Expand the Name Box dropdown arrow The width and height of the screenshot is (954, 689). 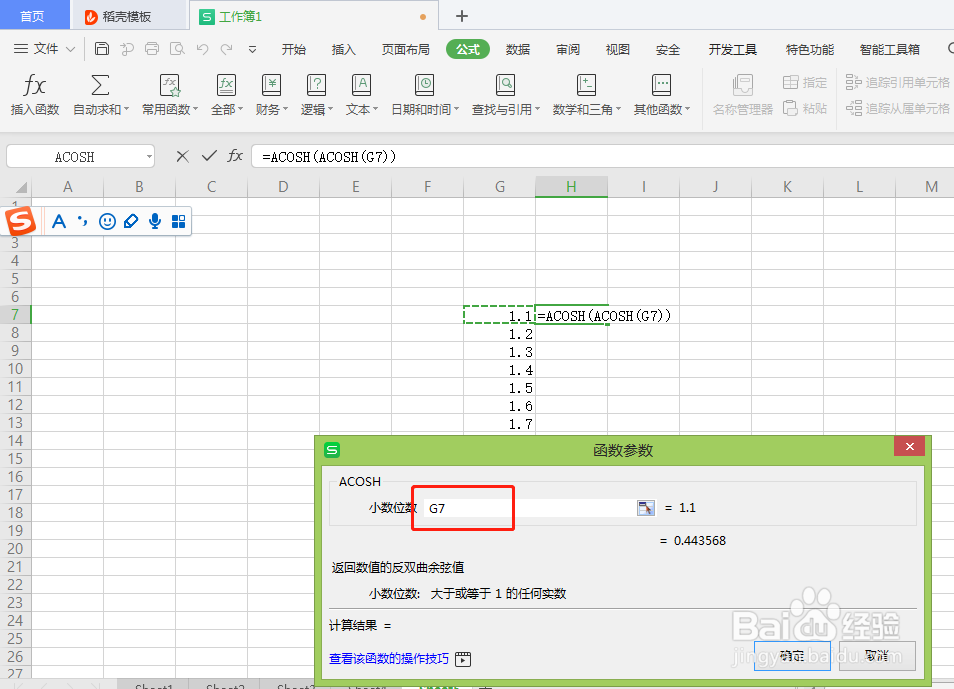click(149, 156)
